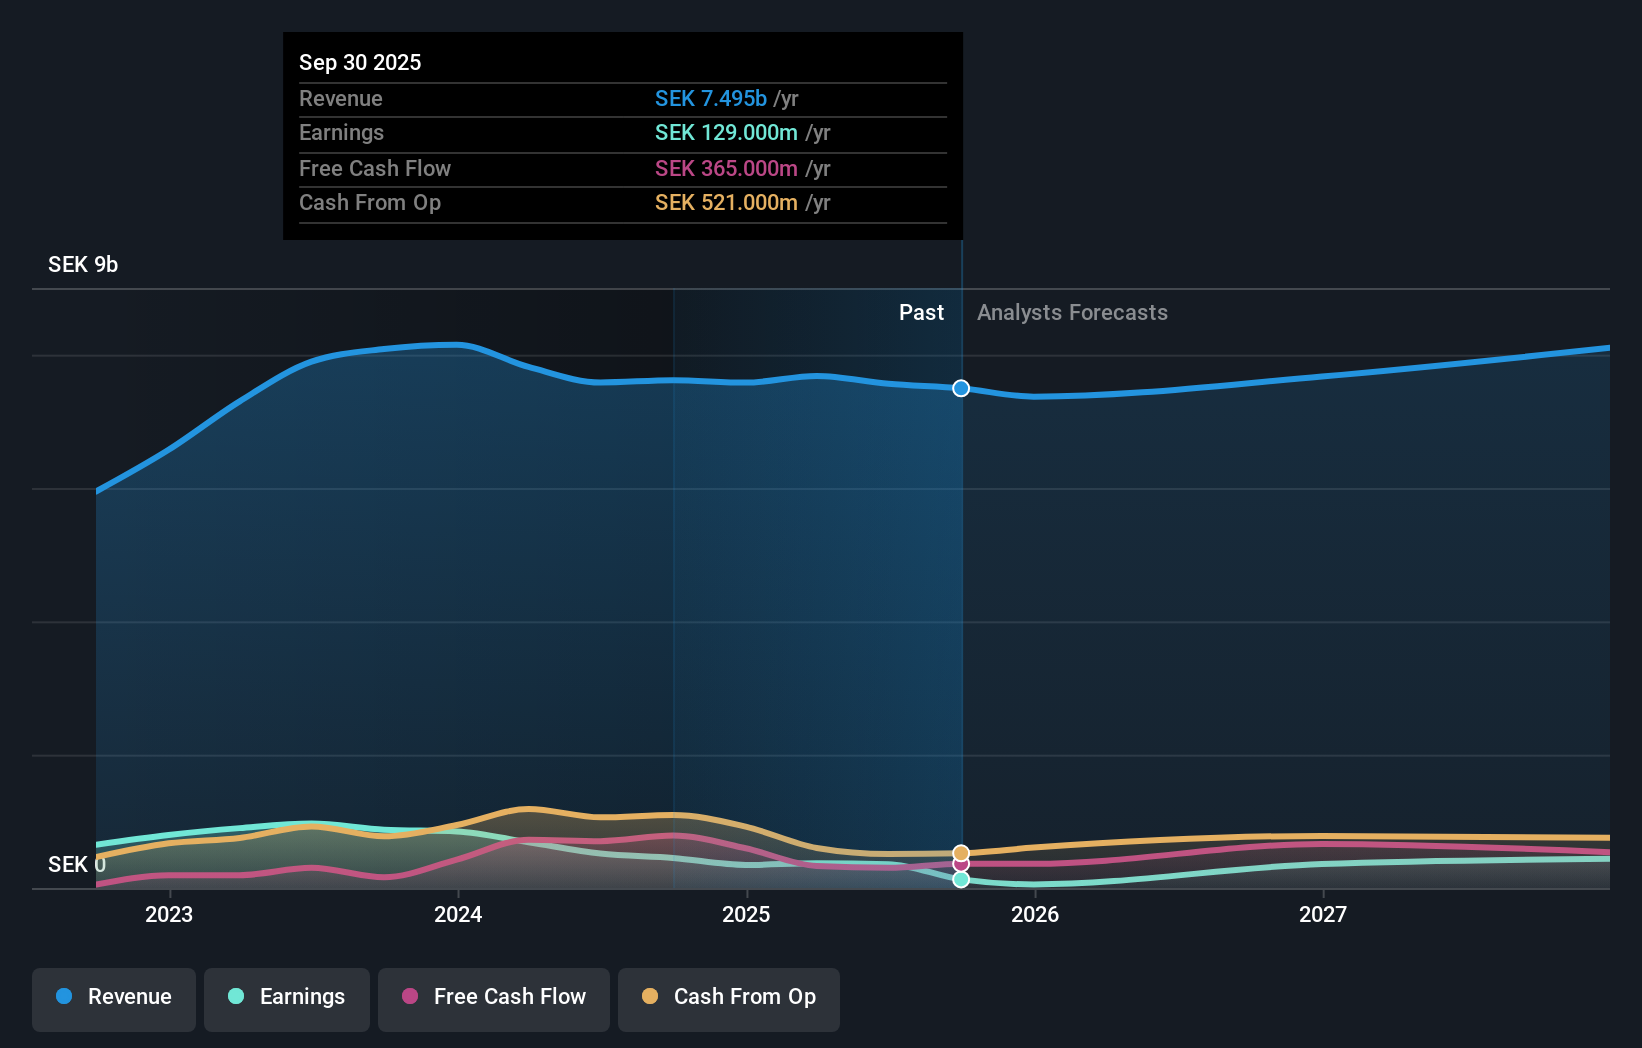Click the 2026 label on the time axis

(x=1036, y=914)
